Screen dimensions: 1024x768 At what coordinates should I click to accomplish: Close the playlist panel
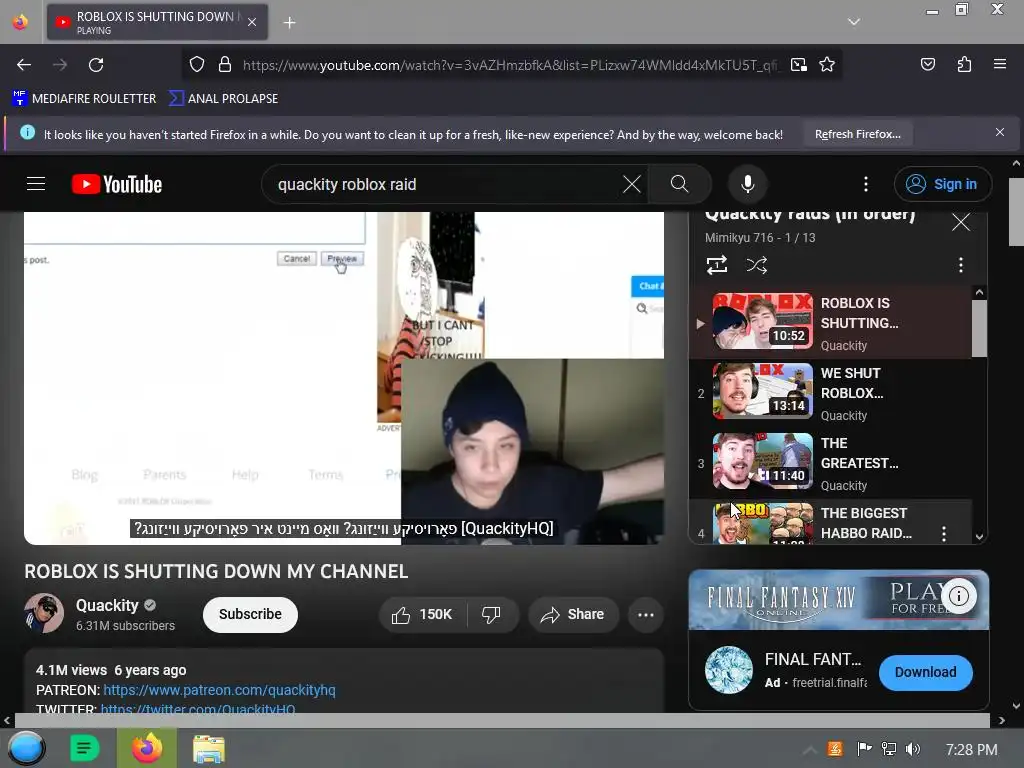961,222
